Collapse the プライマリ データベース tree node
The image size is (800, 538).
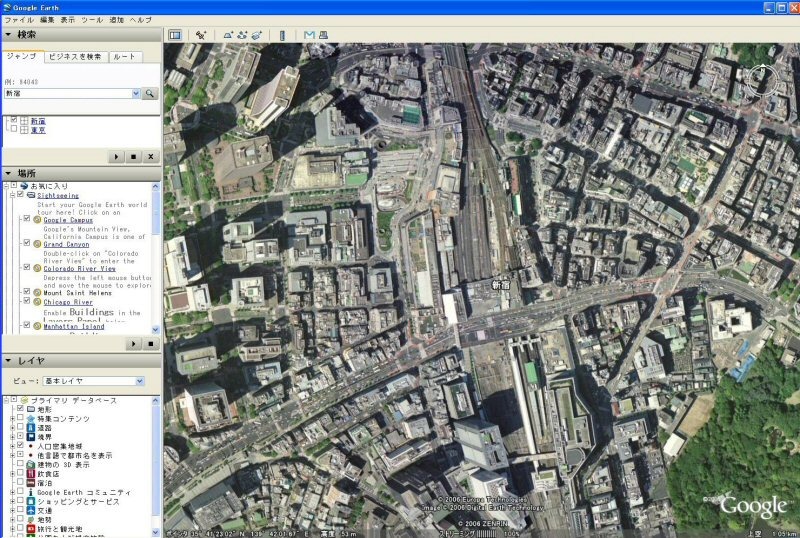coord(7,400)
